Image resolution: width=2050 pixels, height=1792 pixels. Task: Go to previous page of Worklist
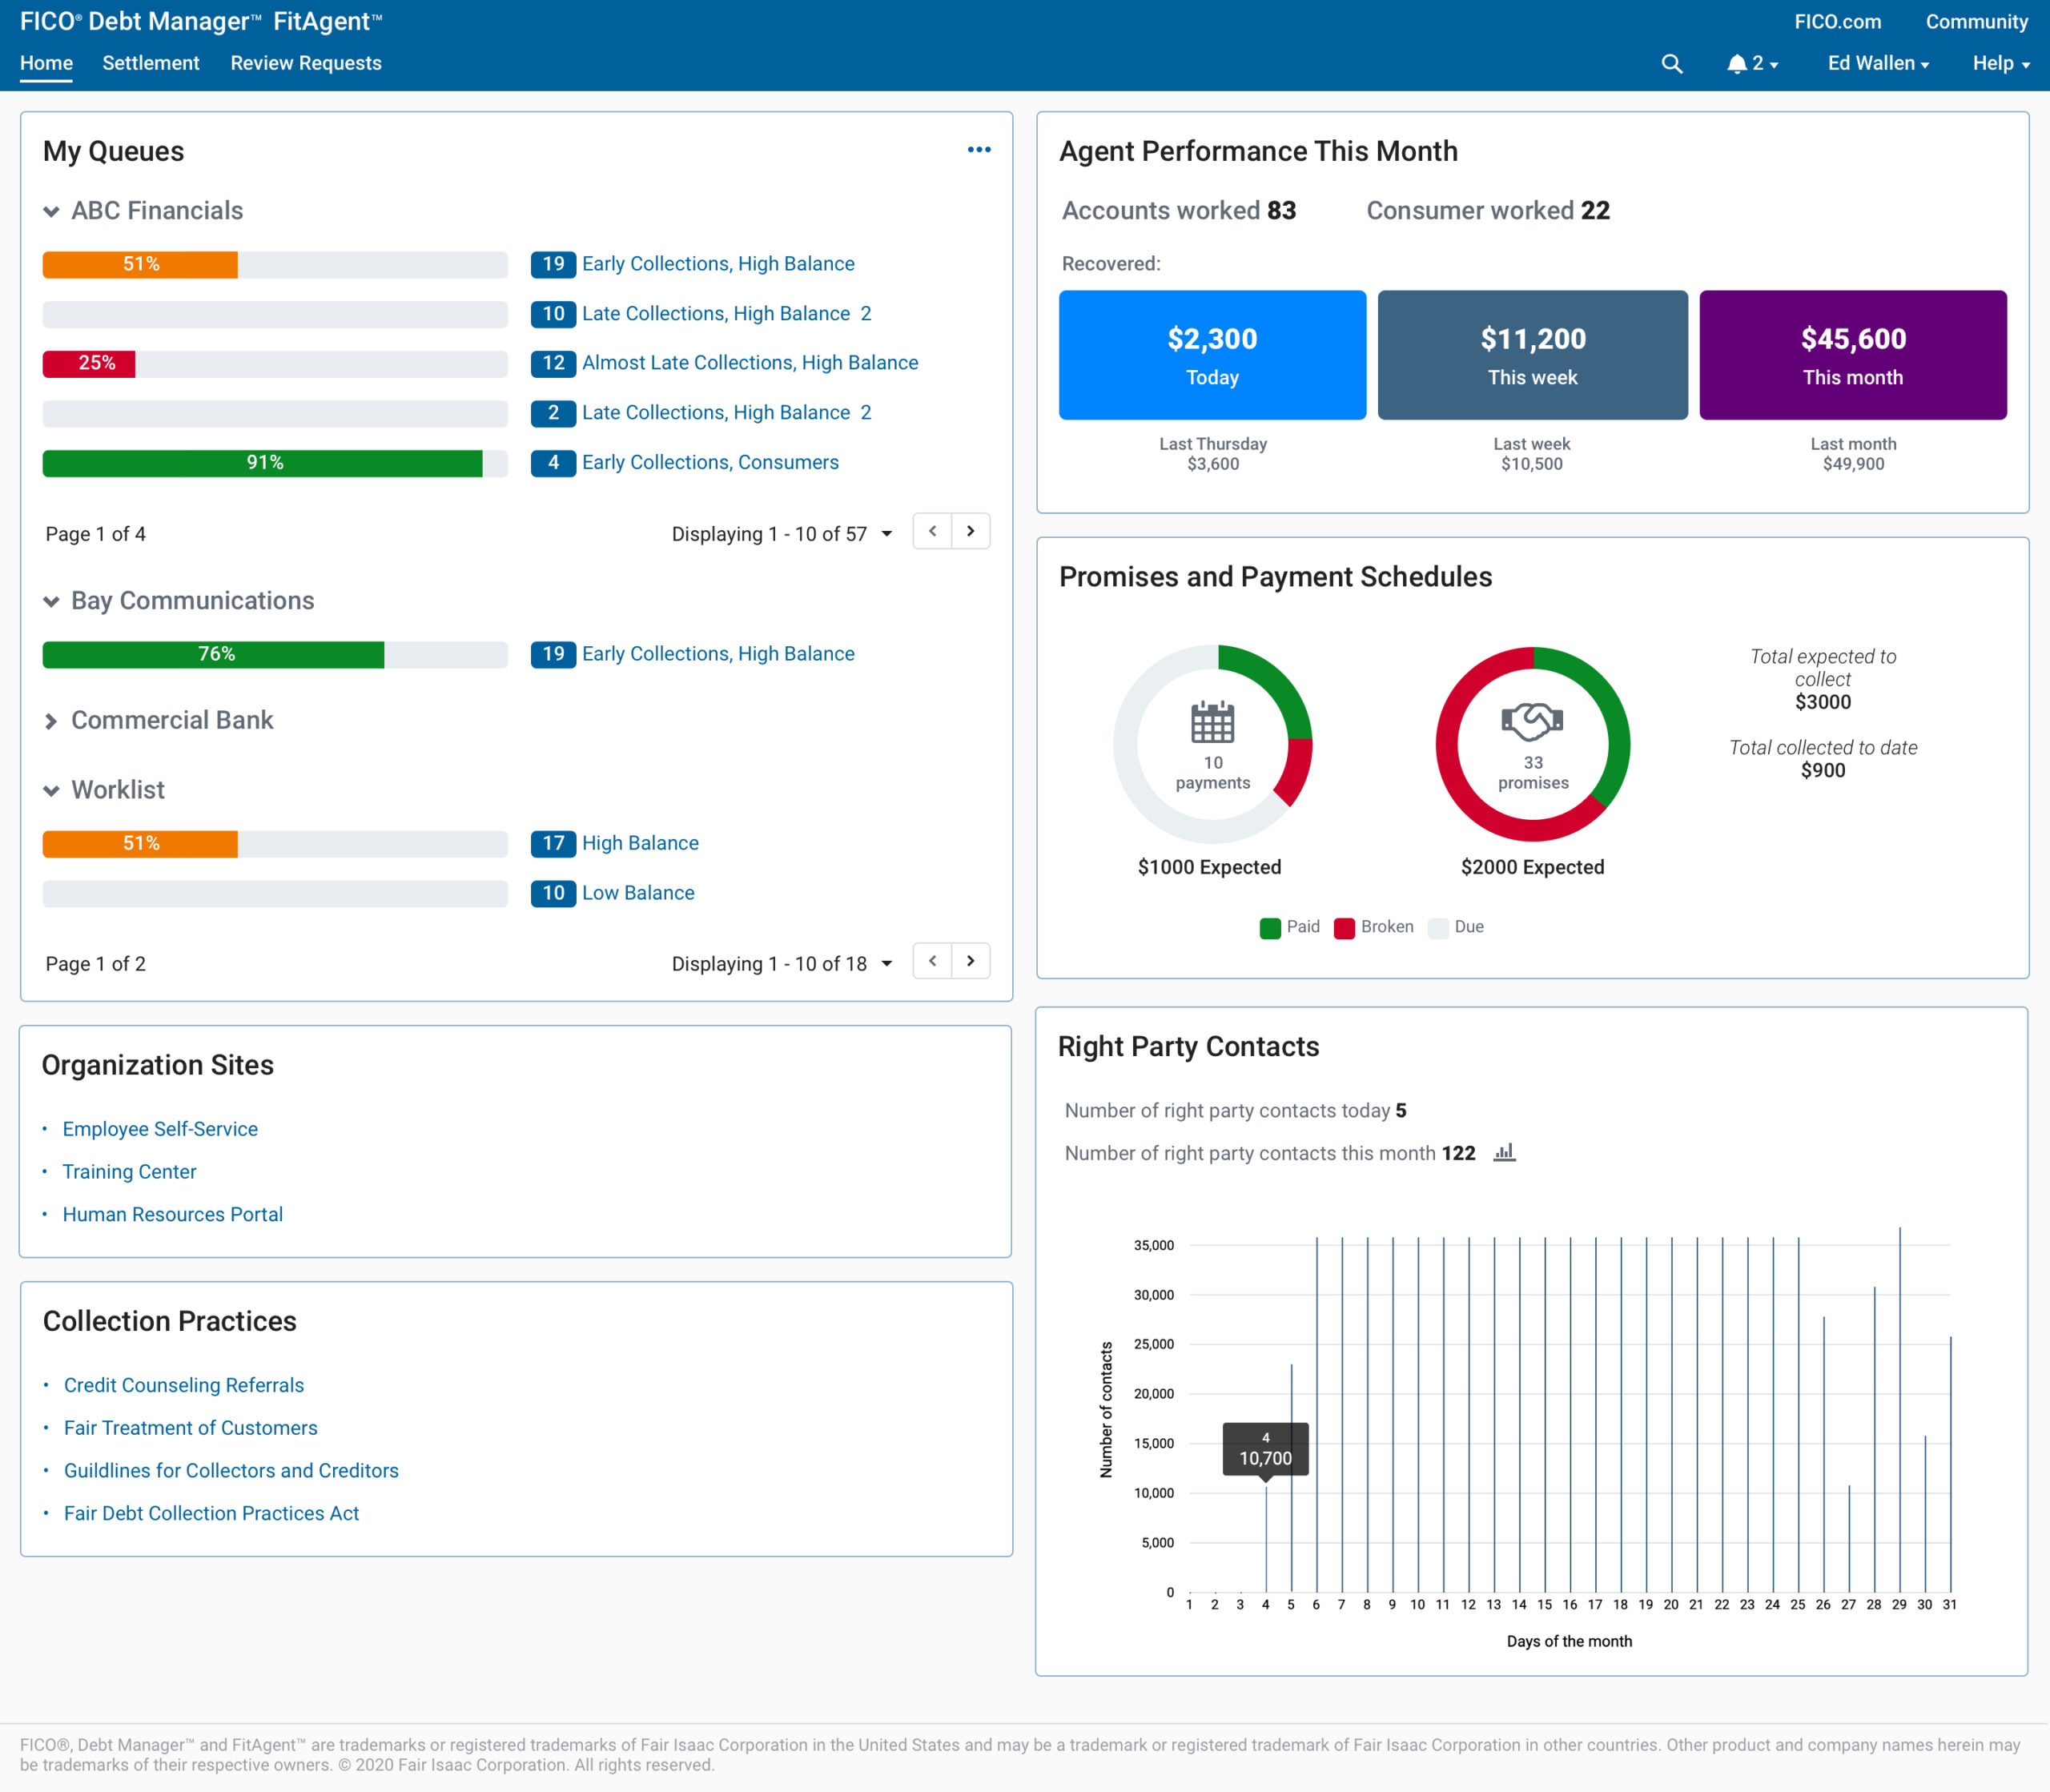pos(932,962)
